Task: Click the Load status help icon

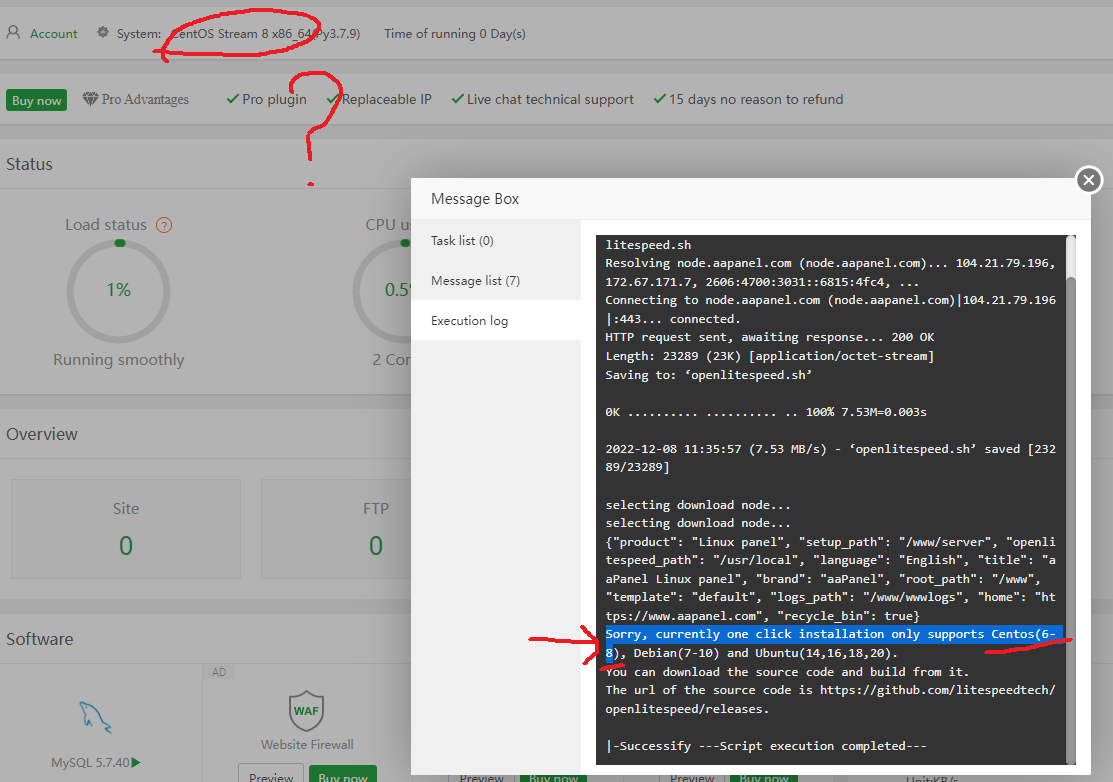Action: coord(164,225)
